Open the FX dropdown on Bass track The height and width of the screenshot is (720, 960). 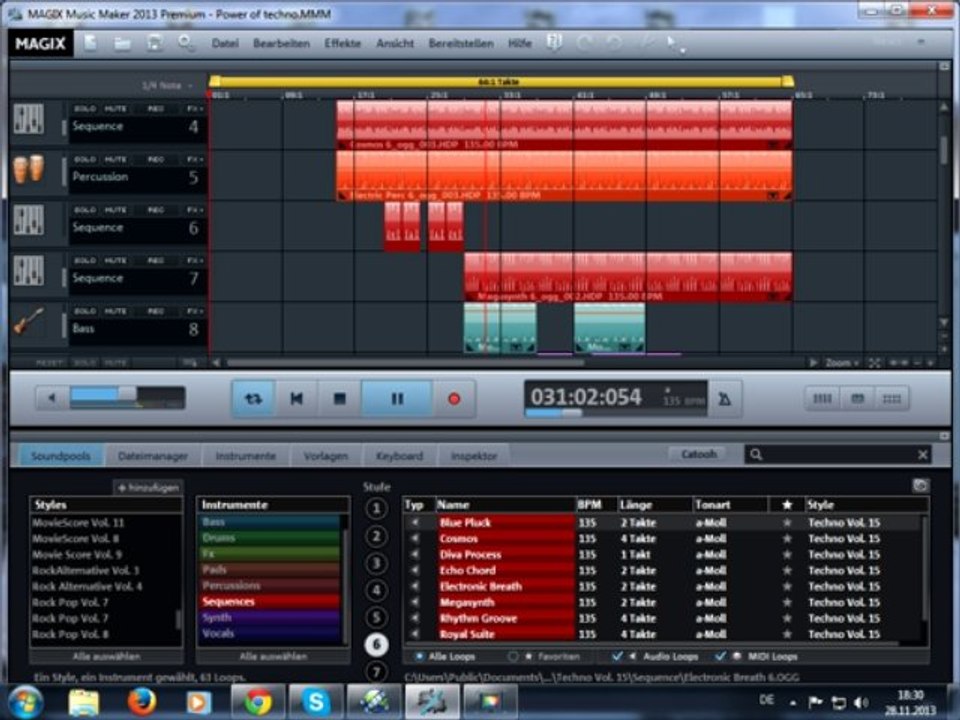[x=195, y=312]
